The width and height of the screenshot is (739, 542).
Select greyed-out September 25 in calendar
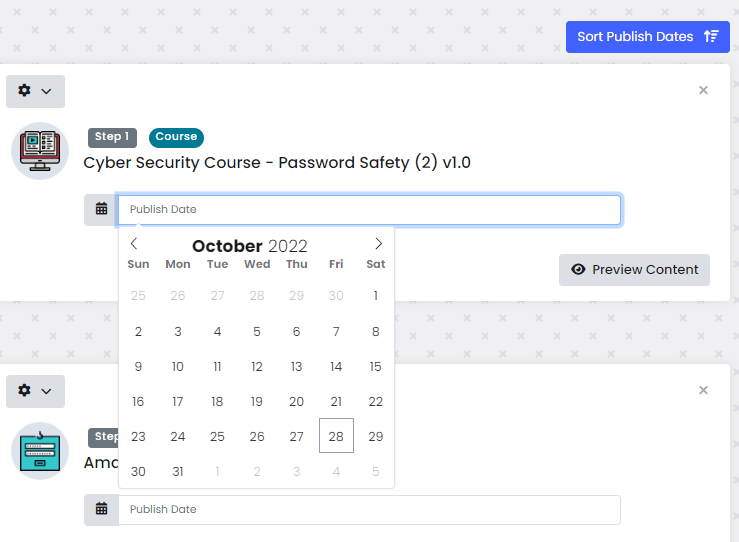tap(138, 296)
